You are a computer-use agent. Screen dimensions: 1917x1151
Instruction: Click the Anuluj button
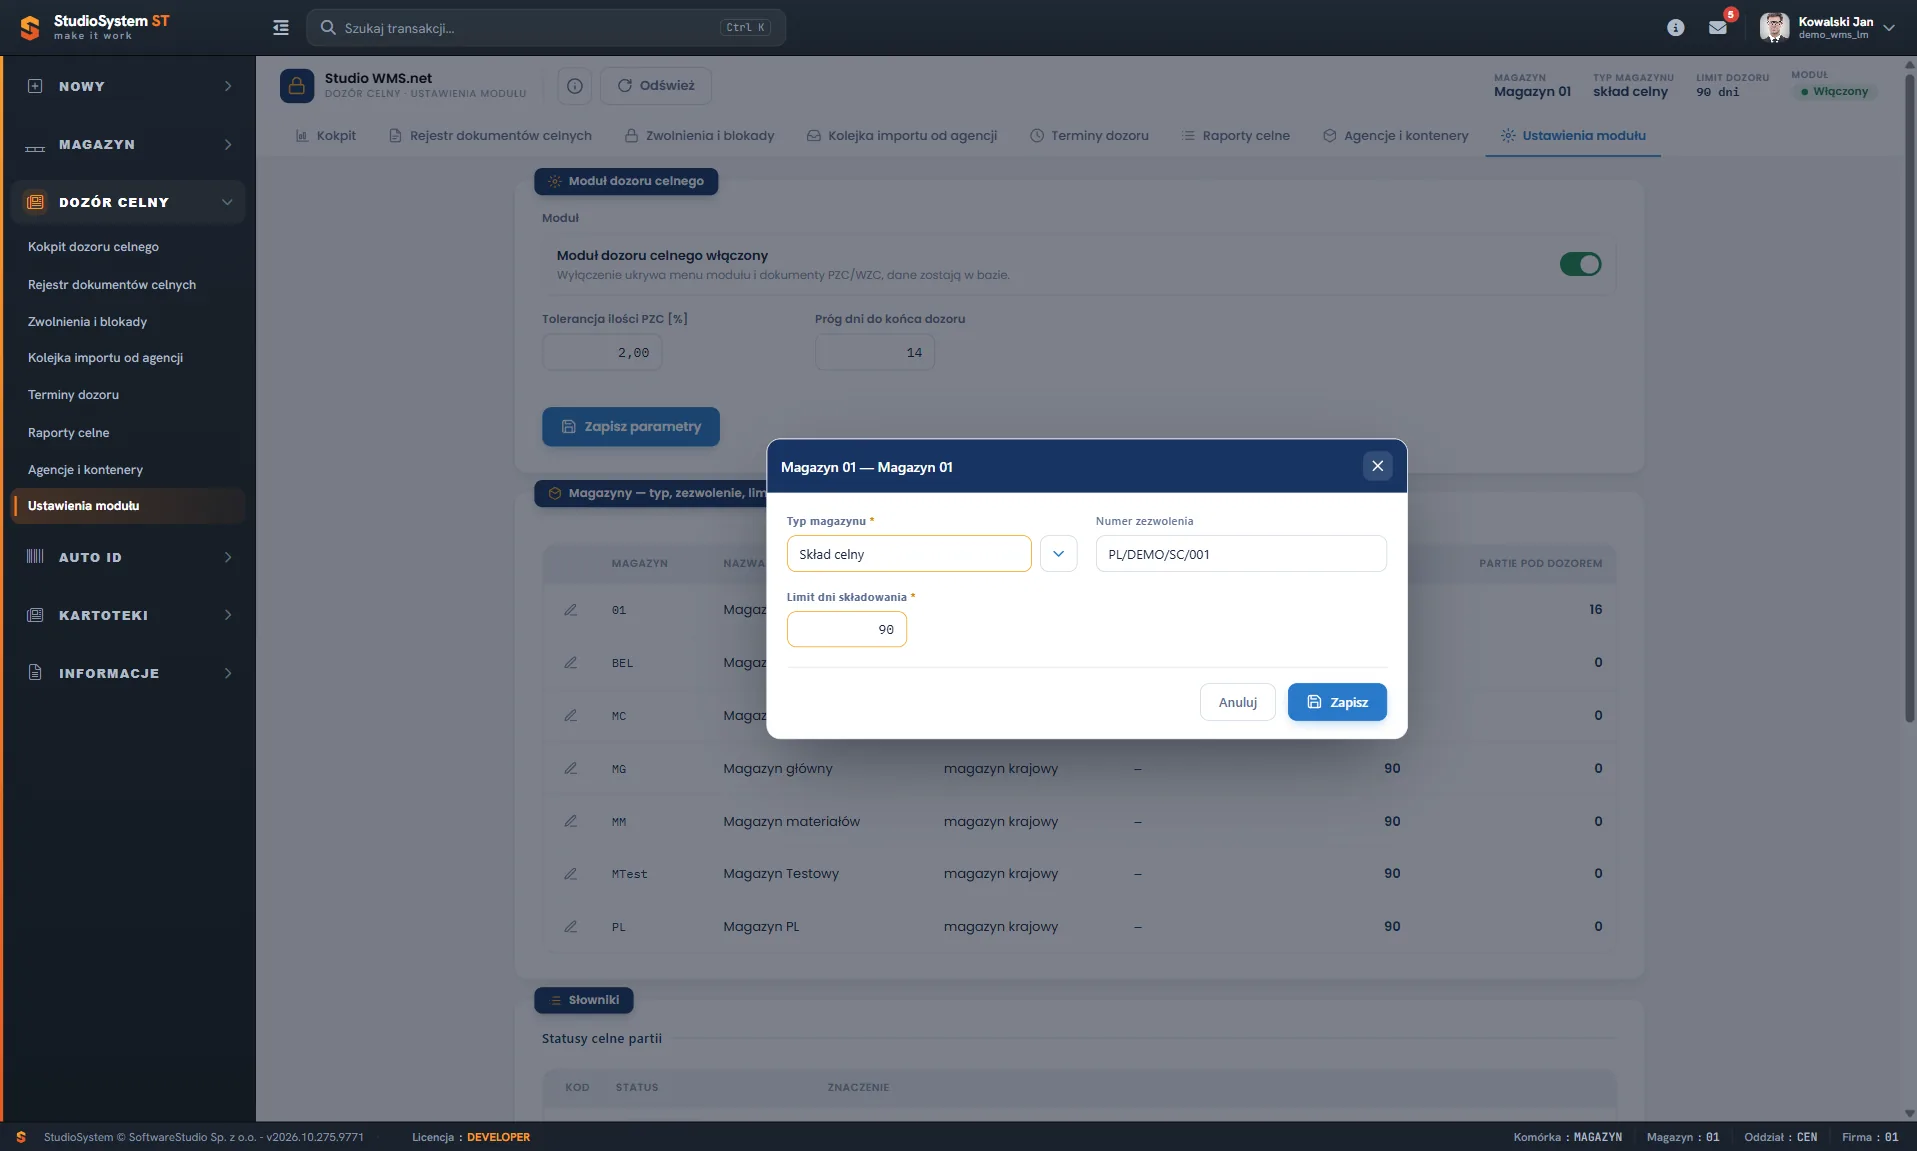[x=1237, y=702]
